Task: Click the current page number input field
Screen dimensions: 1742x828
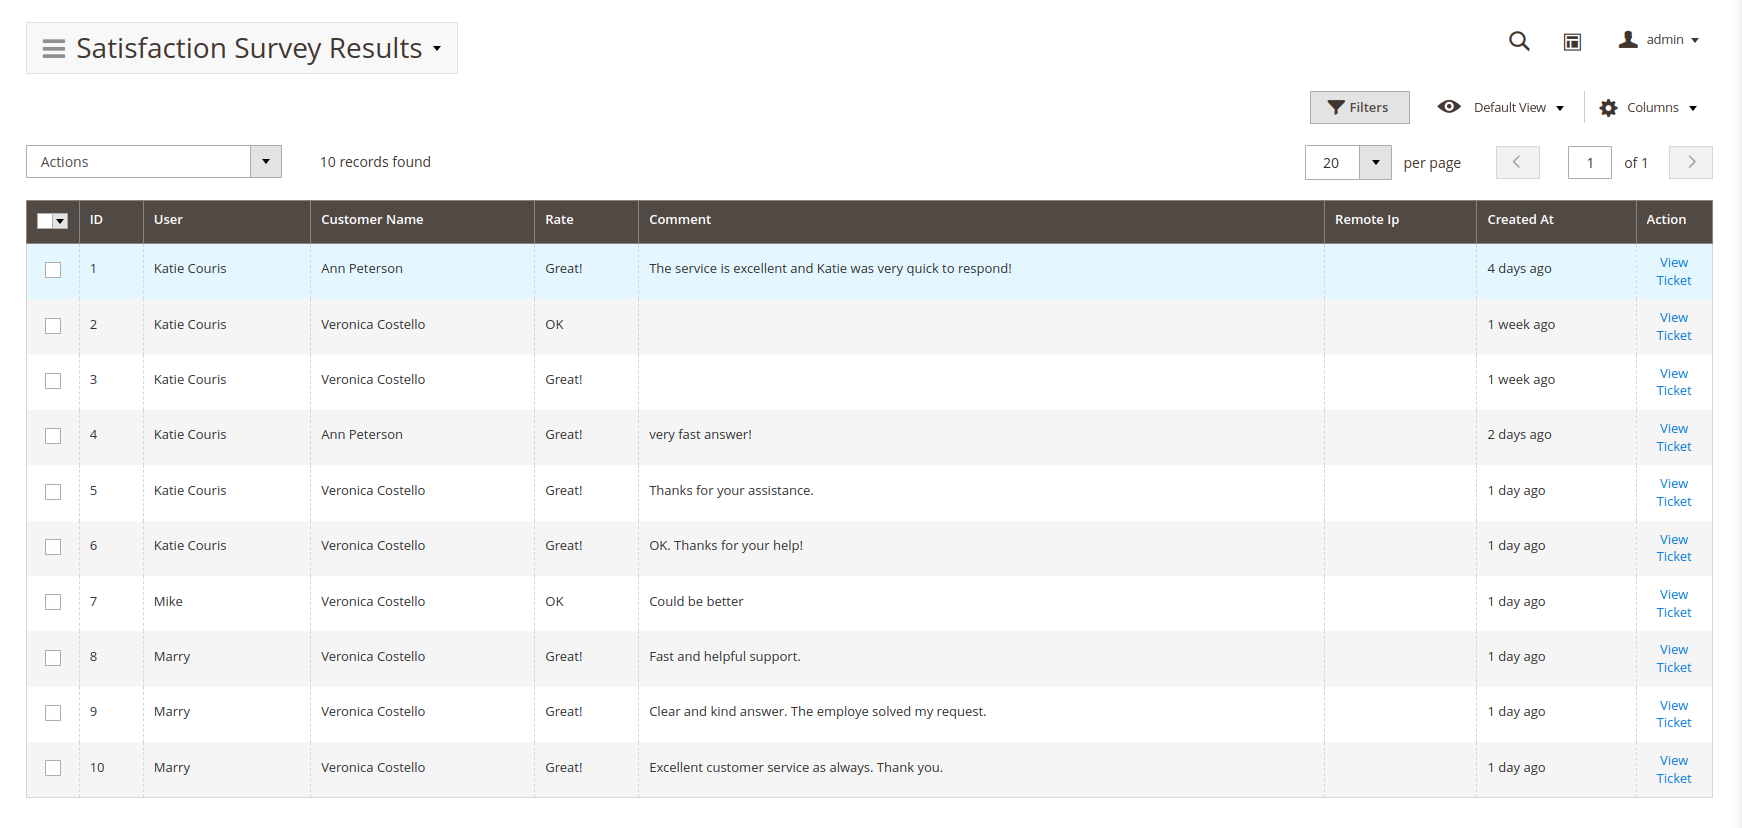Action: click(1589, 162)
